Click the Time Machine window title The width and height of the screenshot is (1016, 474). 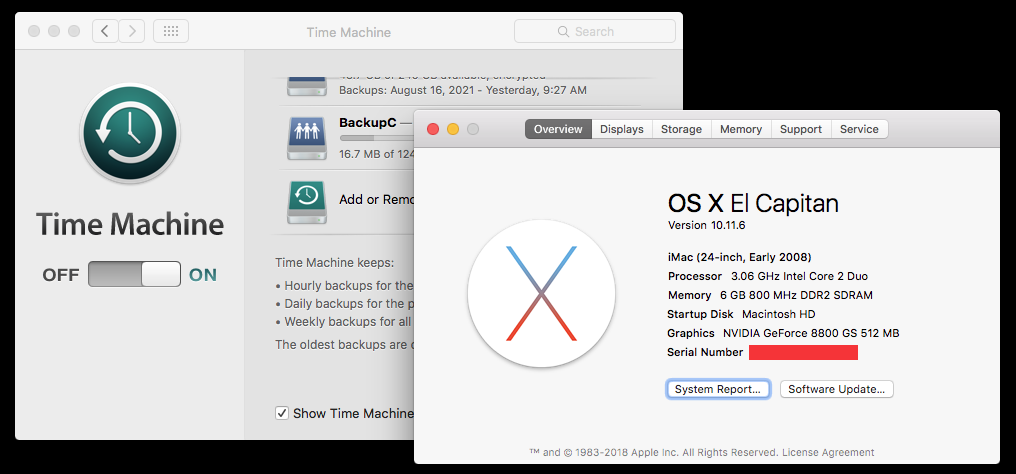[349, 32]
